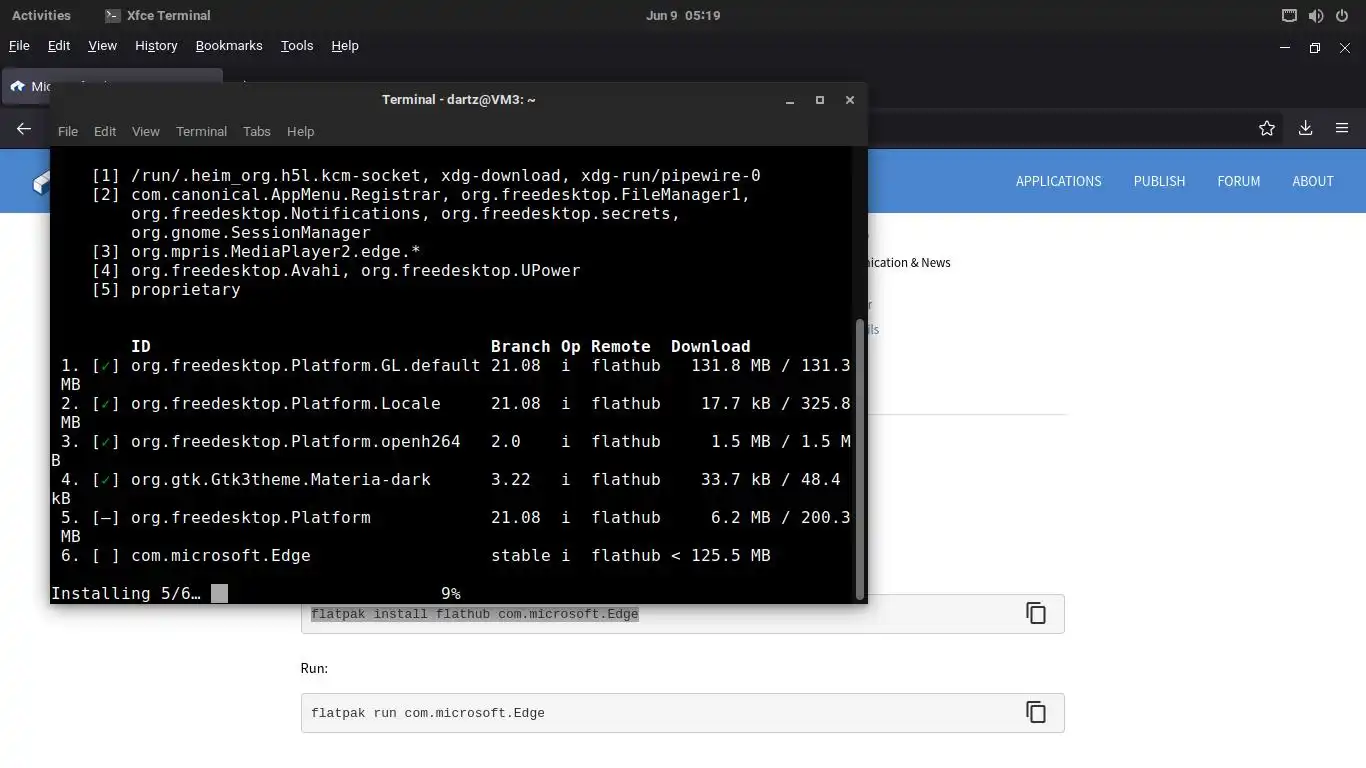This screenshot has width=1366, height=768.
Task: Click the screen display icon in top bar
Action: pos(1289,16)
